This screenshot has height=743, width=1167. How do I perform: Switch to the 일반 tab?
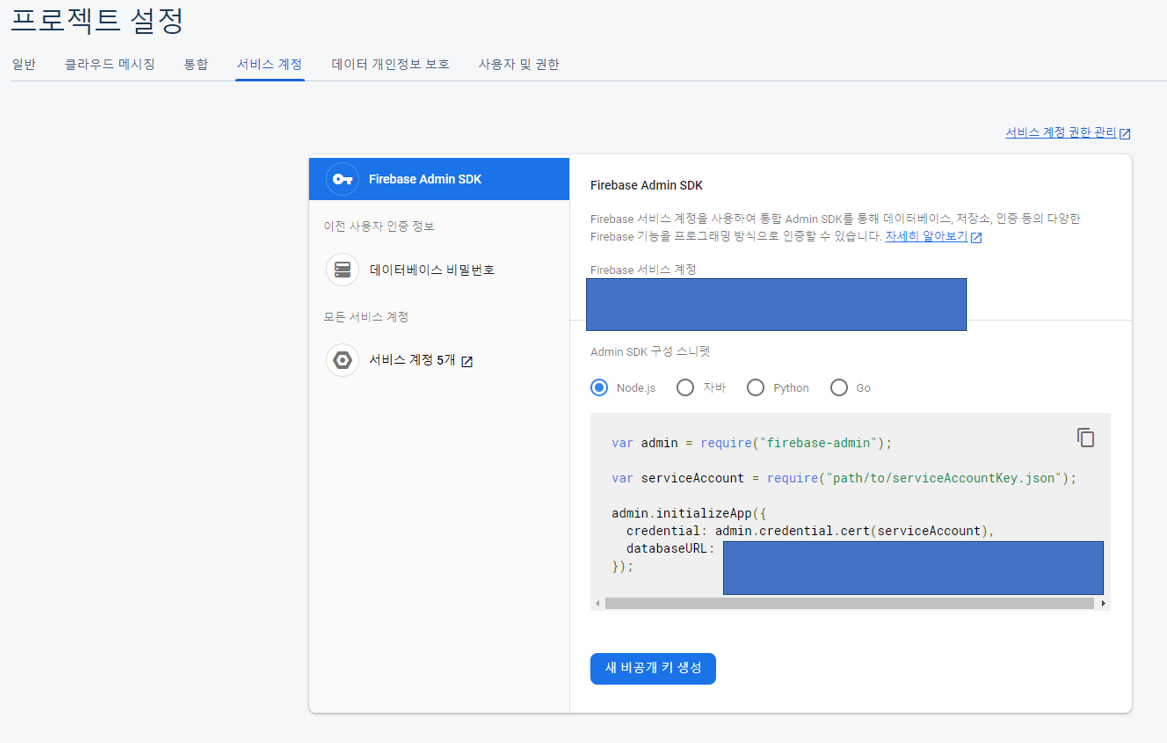[24, 64]
